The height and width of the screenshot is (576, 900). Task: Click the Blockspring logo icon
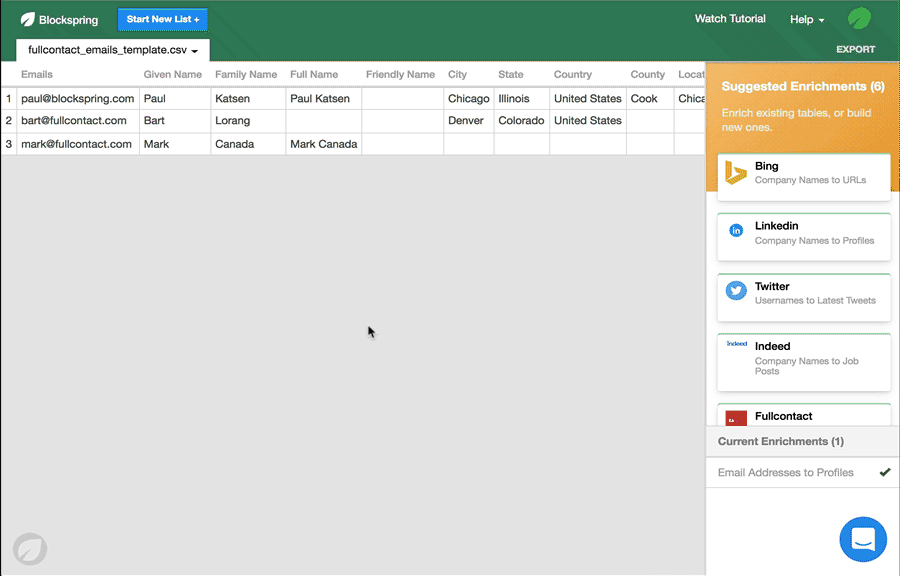(25, 19)
